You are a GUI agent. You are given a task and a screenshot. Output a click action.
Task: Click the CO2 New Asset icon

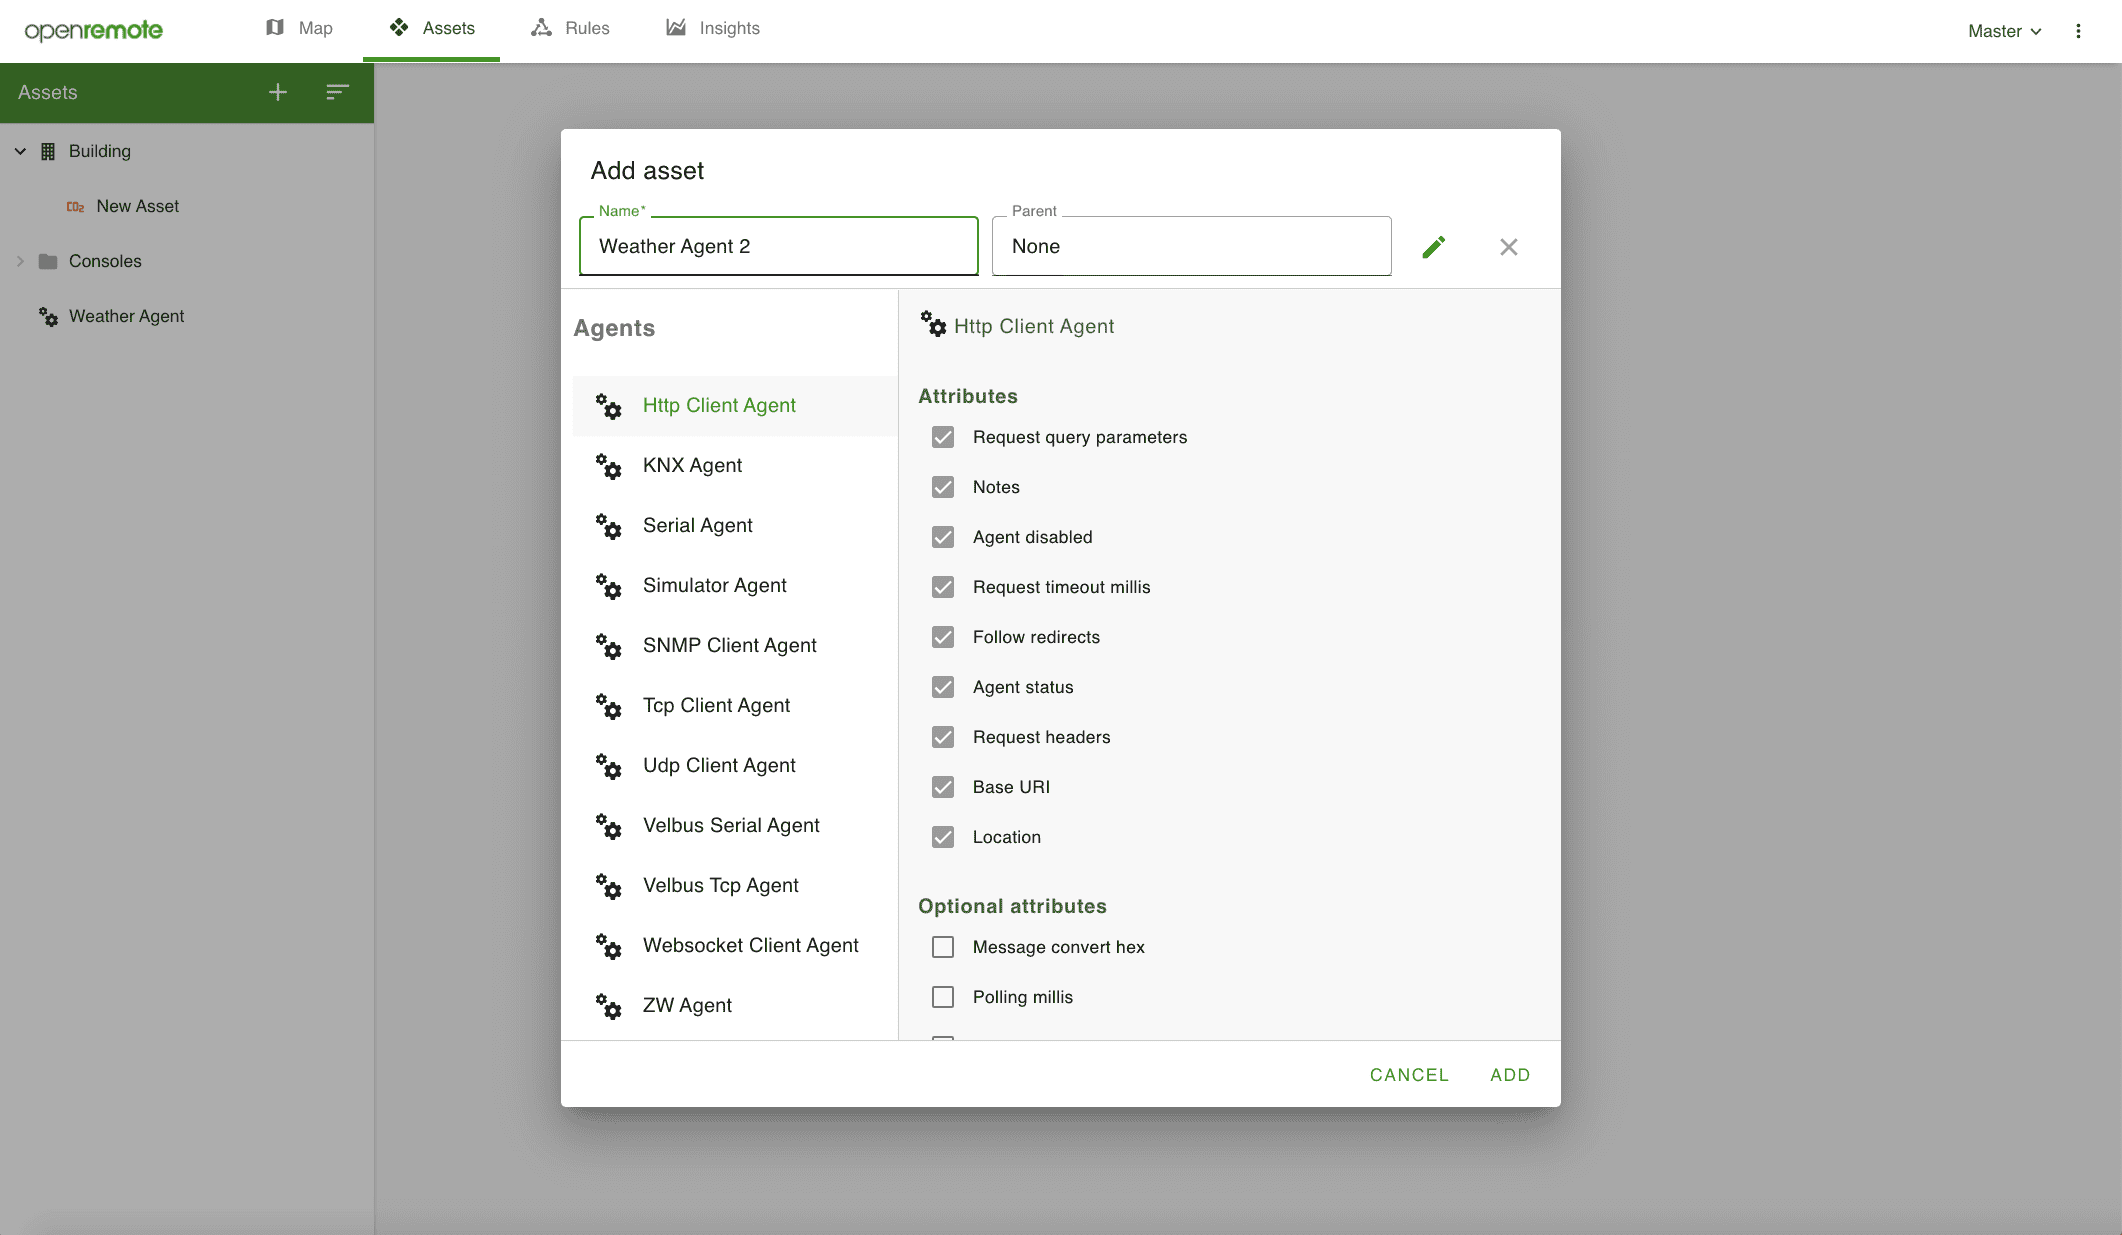click(75, 207)
